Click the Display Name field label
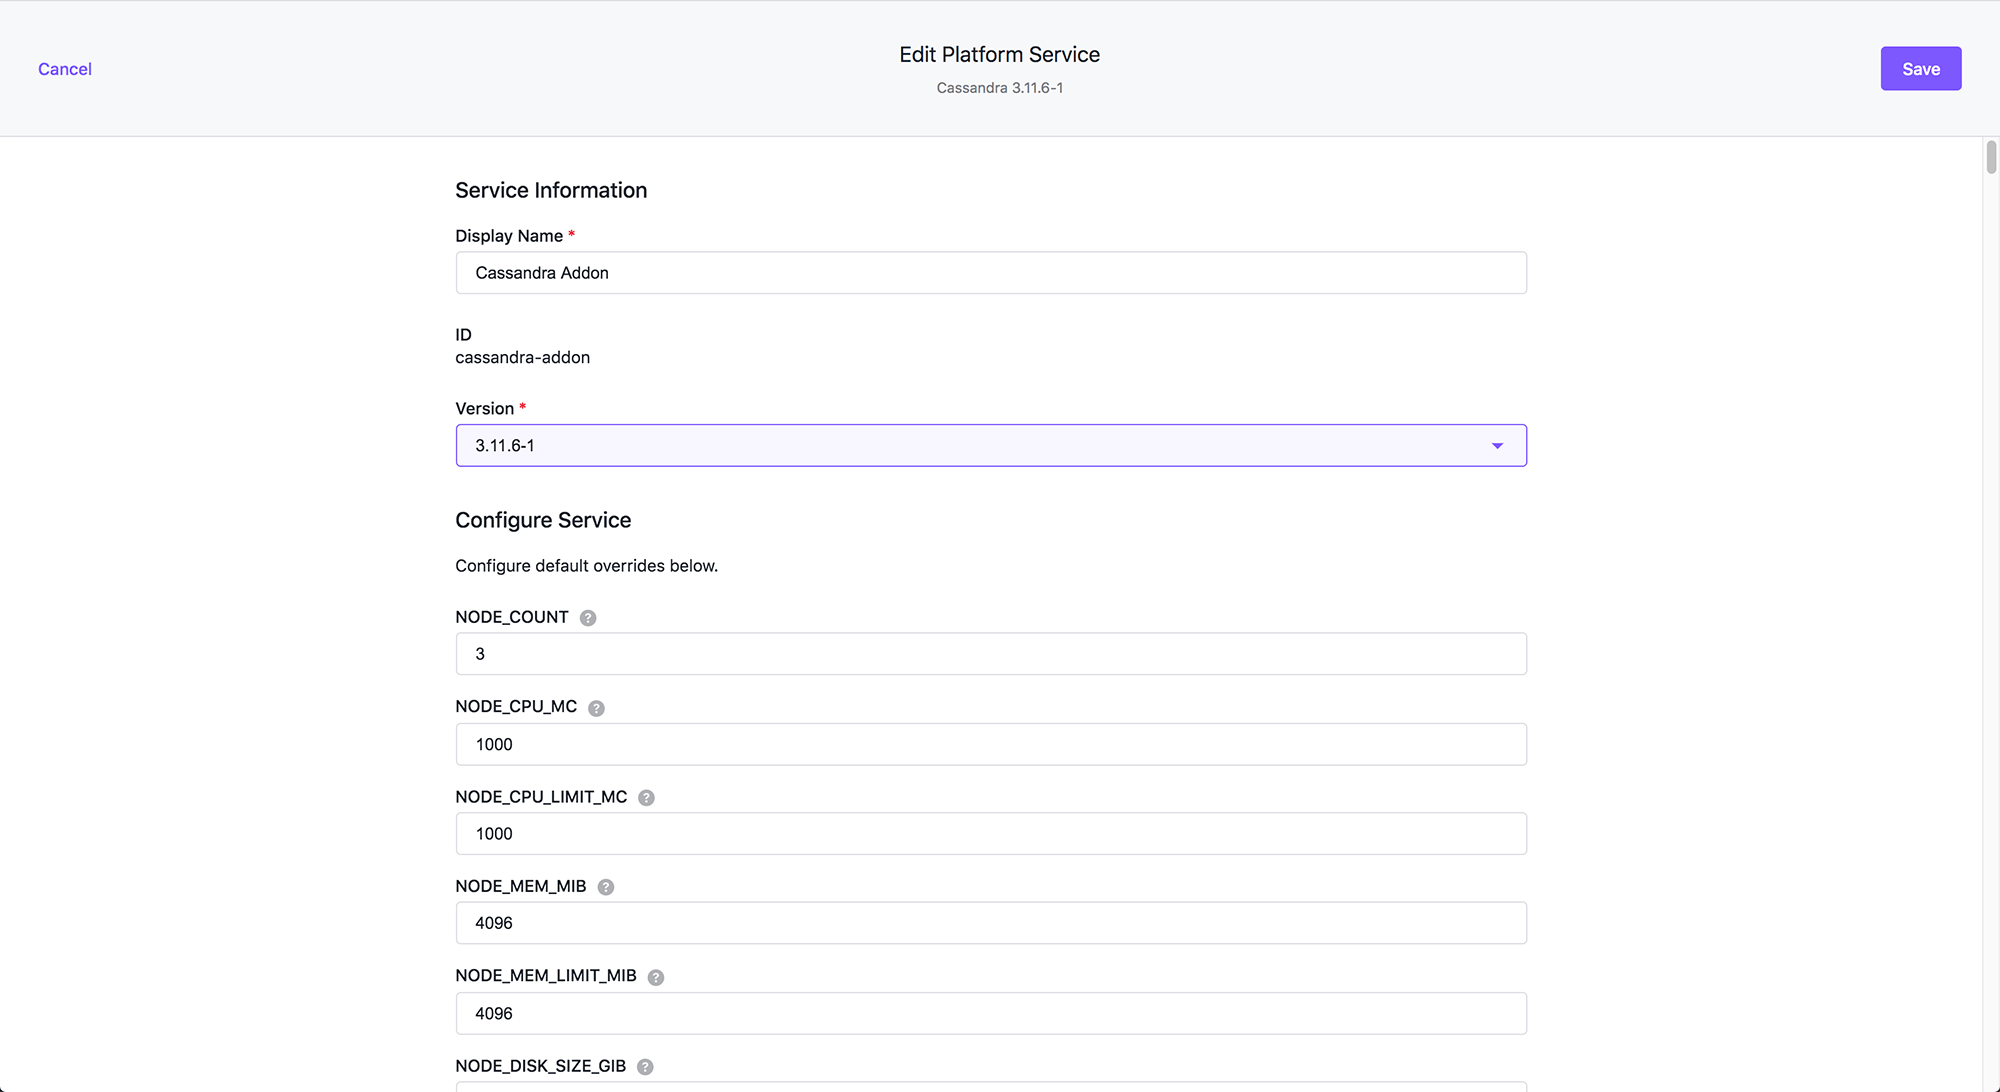2000x1092 pixels. click(x=509, y=236)
